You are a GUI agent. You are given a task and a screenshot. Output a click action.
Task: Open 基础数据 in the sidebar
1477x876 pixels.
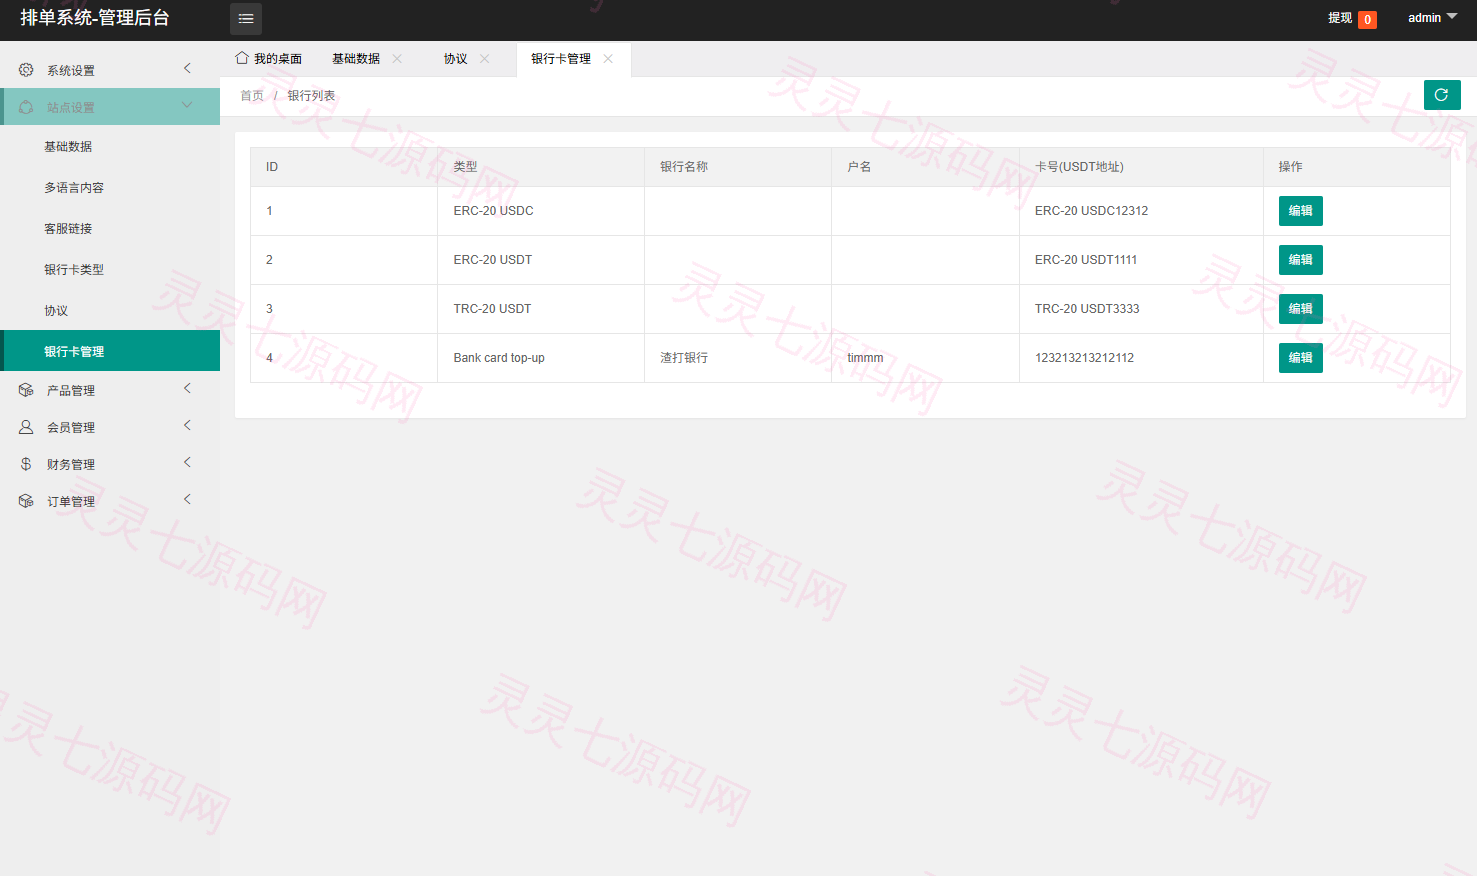click(110, 146)
